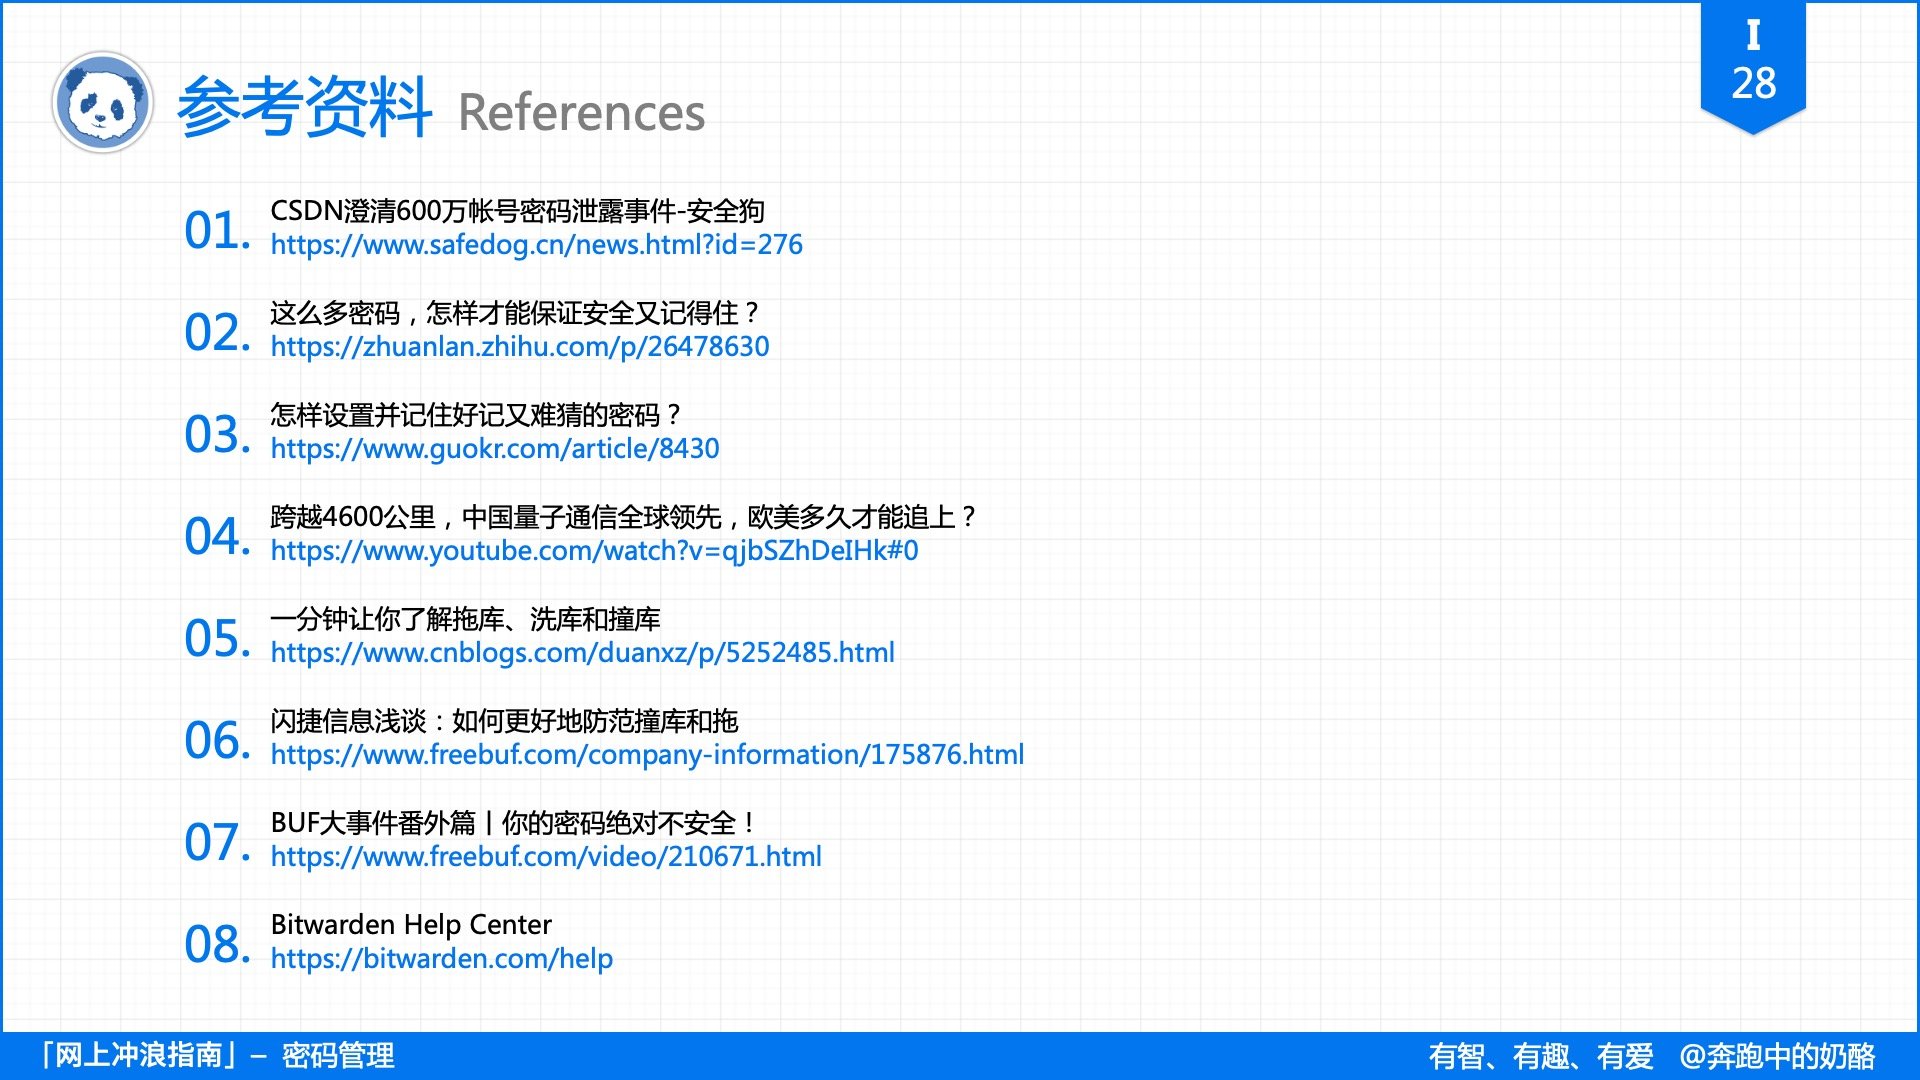Open the zhihu.com article link
The image size is (1920, 1080).
518,347
